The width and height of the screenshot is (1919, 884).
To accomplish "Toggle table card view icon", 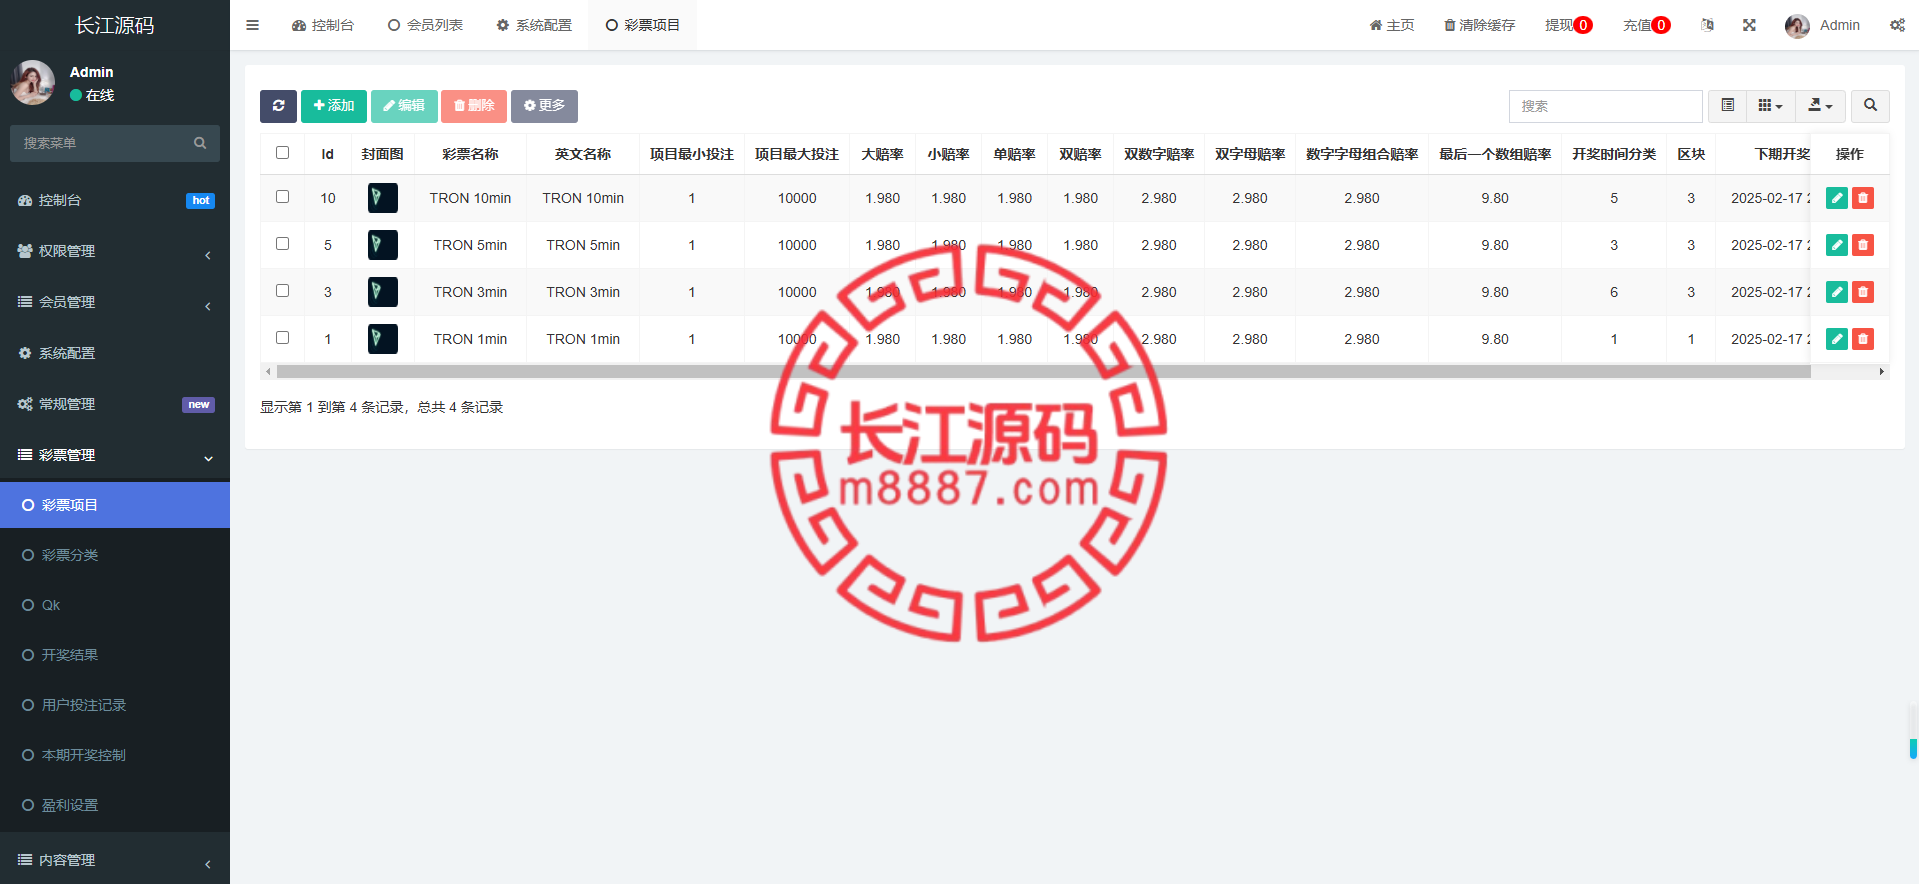I will (x=1727, y=105).
